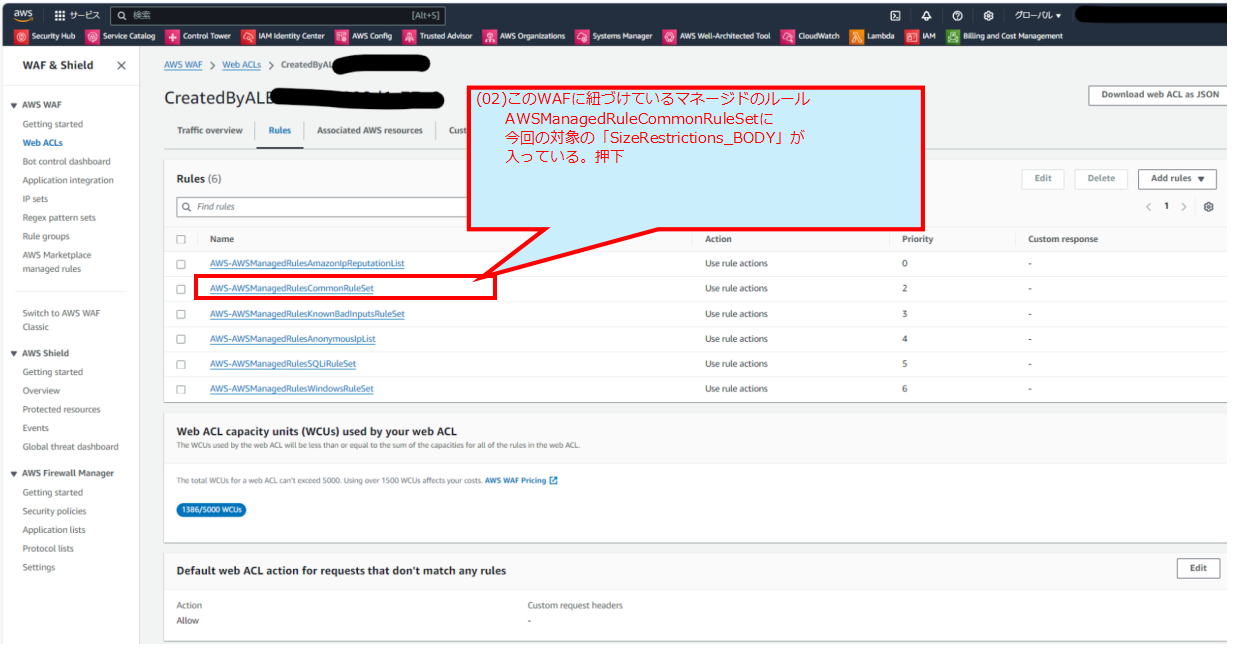This screenshot has height=648, width=1237.
Task: Open Systems Manager from the favorites bar
Action: 614,36
